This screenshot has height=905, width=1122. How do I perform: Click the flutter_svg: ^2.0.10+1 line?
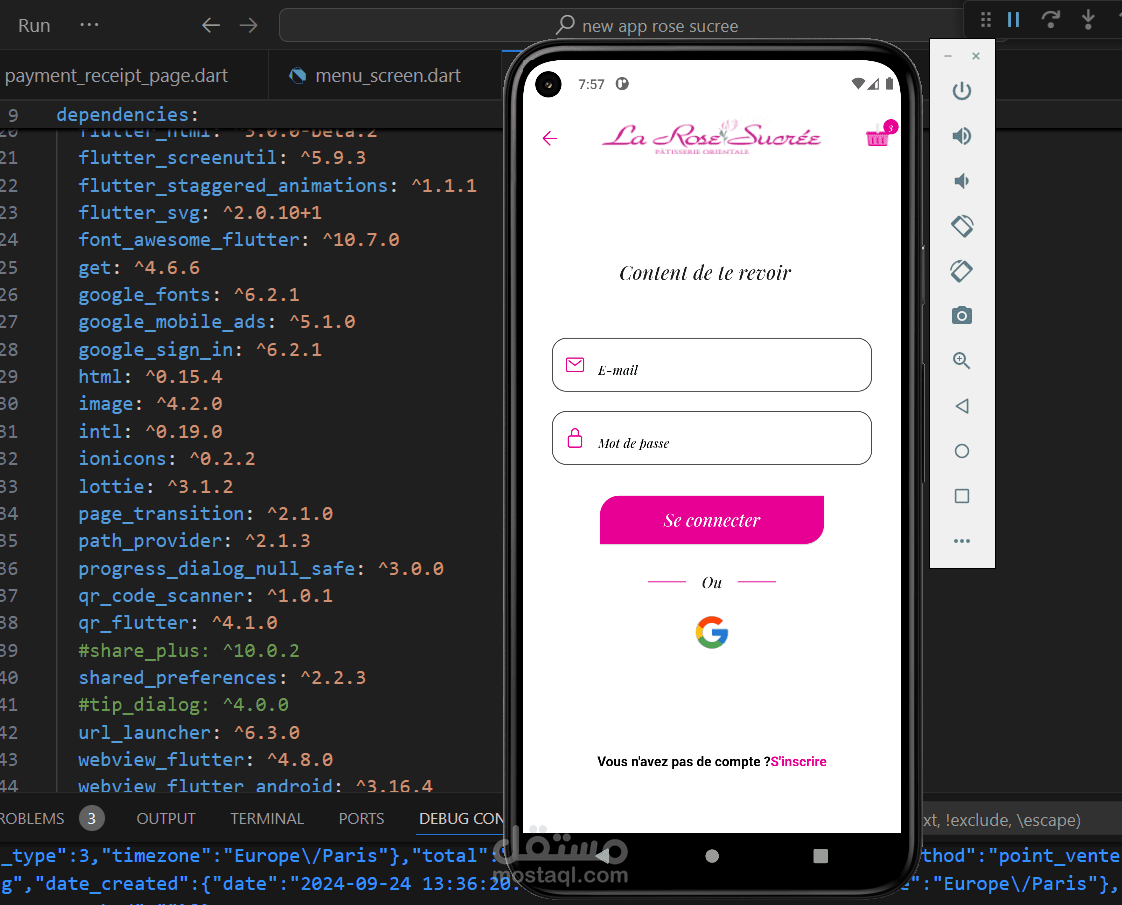point(200,212)
